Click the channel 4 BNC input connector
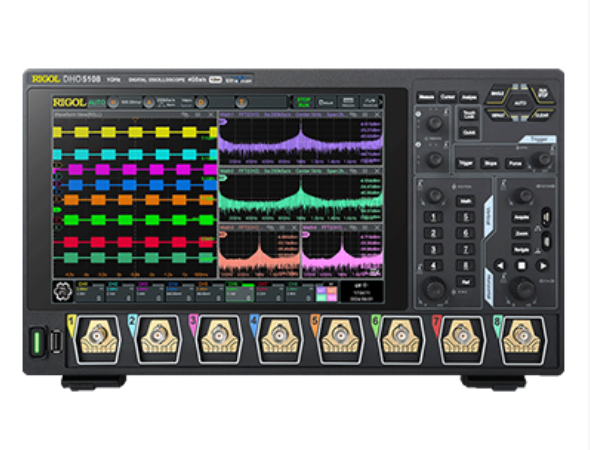This screenshot has width=590, height=450. [280, 336]
